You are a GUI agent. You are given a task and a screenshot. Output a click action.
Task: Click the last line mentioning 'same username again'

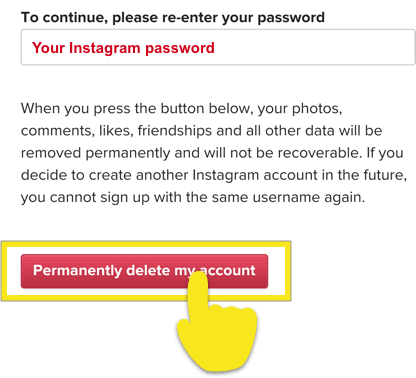193,197
